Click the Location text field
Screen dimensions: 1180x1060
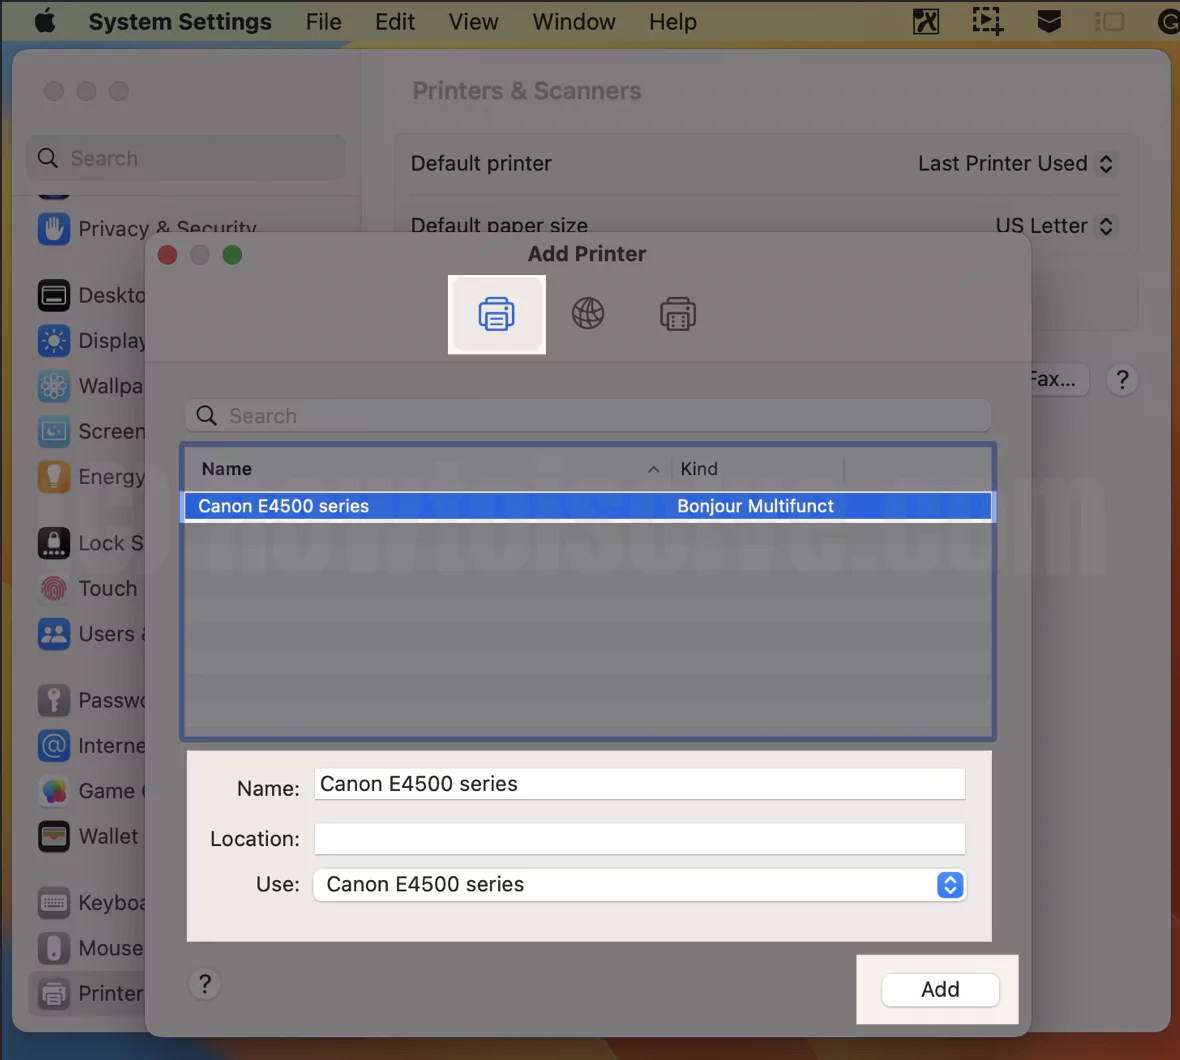(639, 838)
